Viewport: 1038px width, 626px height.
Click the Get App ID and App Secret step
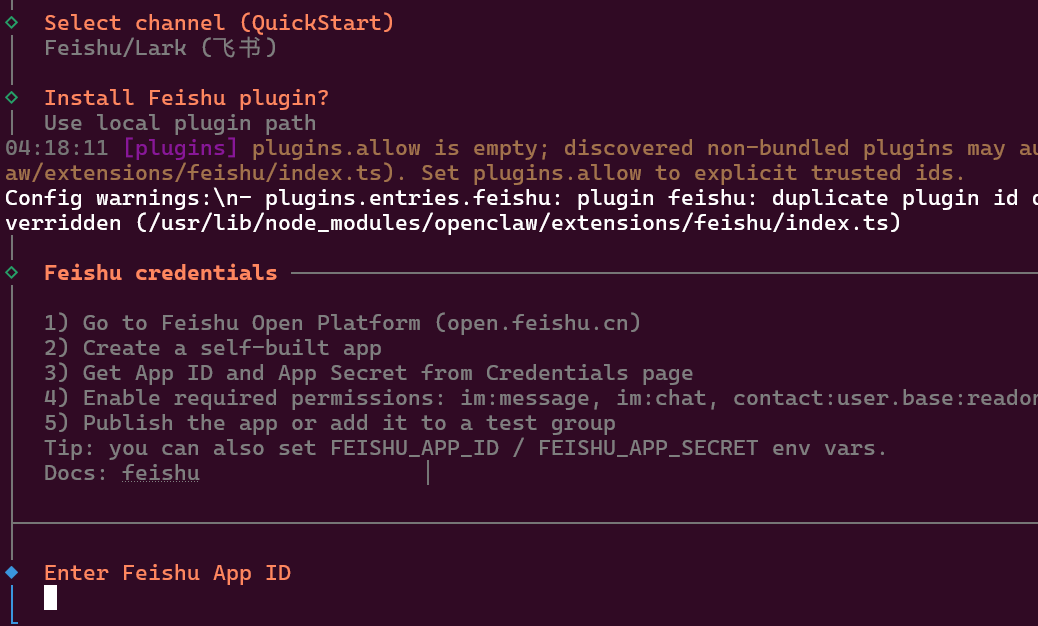click(368, 373)
